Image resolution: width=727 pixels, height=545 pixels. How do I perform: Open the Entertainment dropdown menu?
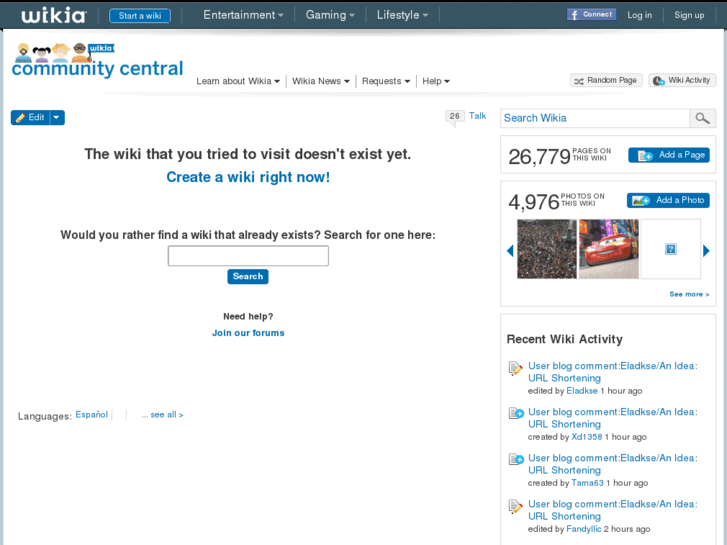[x=243, y=15]
